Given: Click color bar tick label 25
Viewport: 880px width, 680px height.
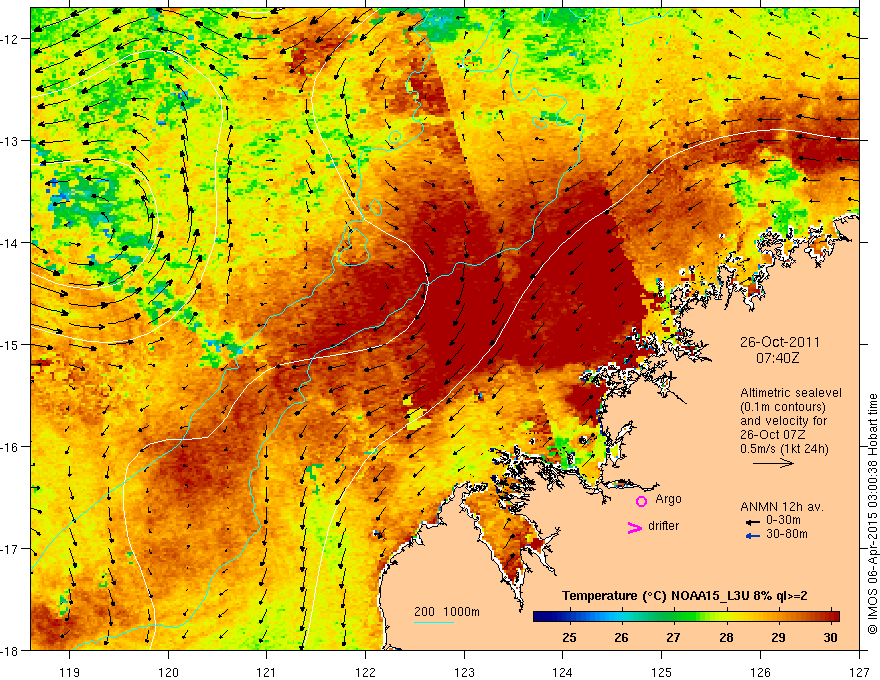Looking at the screenshot, I should pos(569,637).
